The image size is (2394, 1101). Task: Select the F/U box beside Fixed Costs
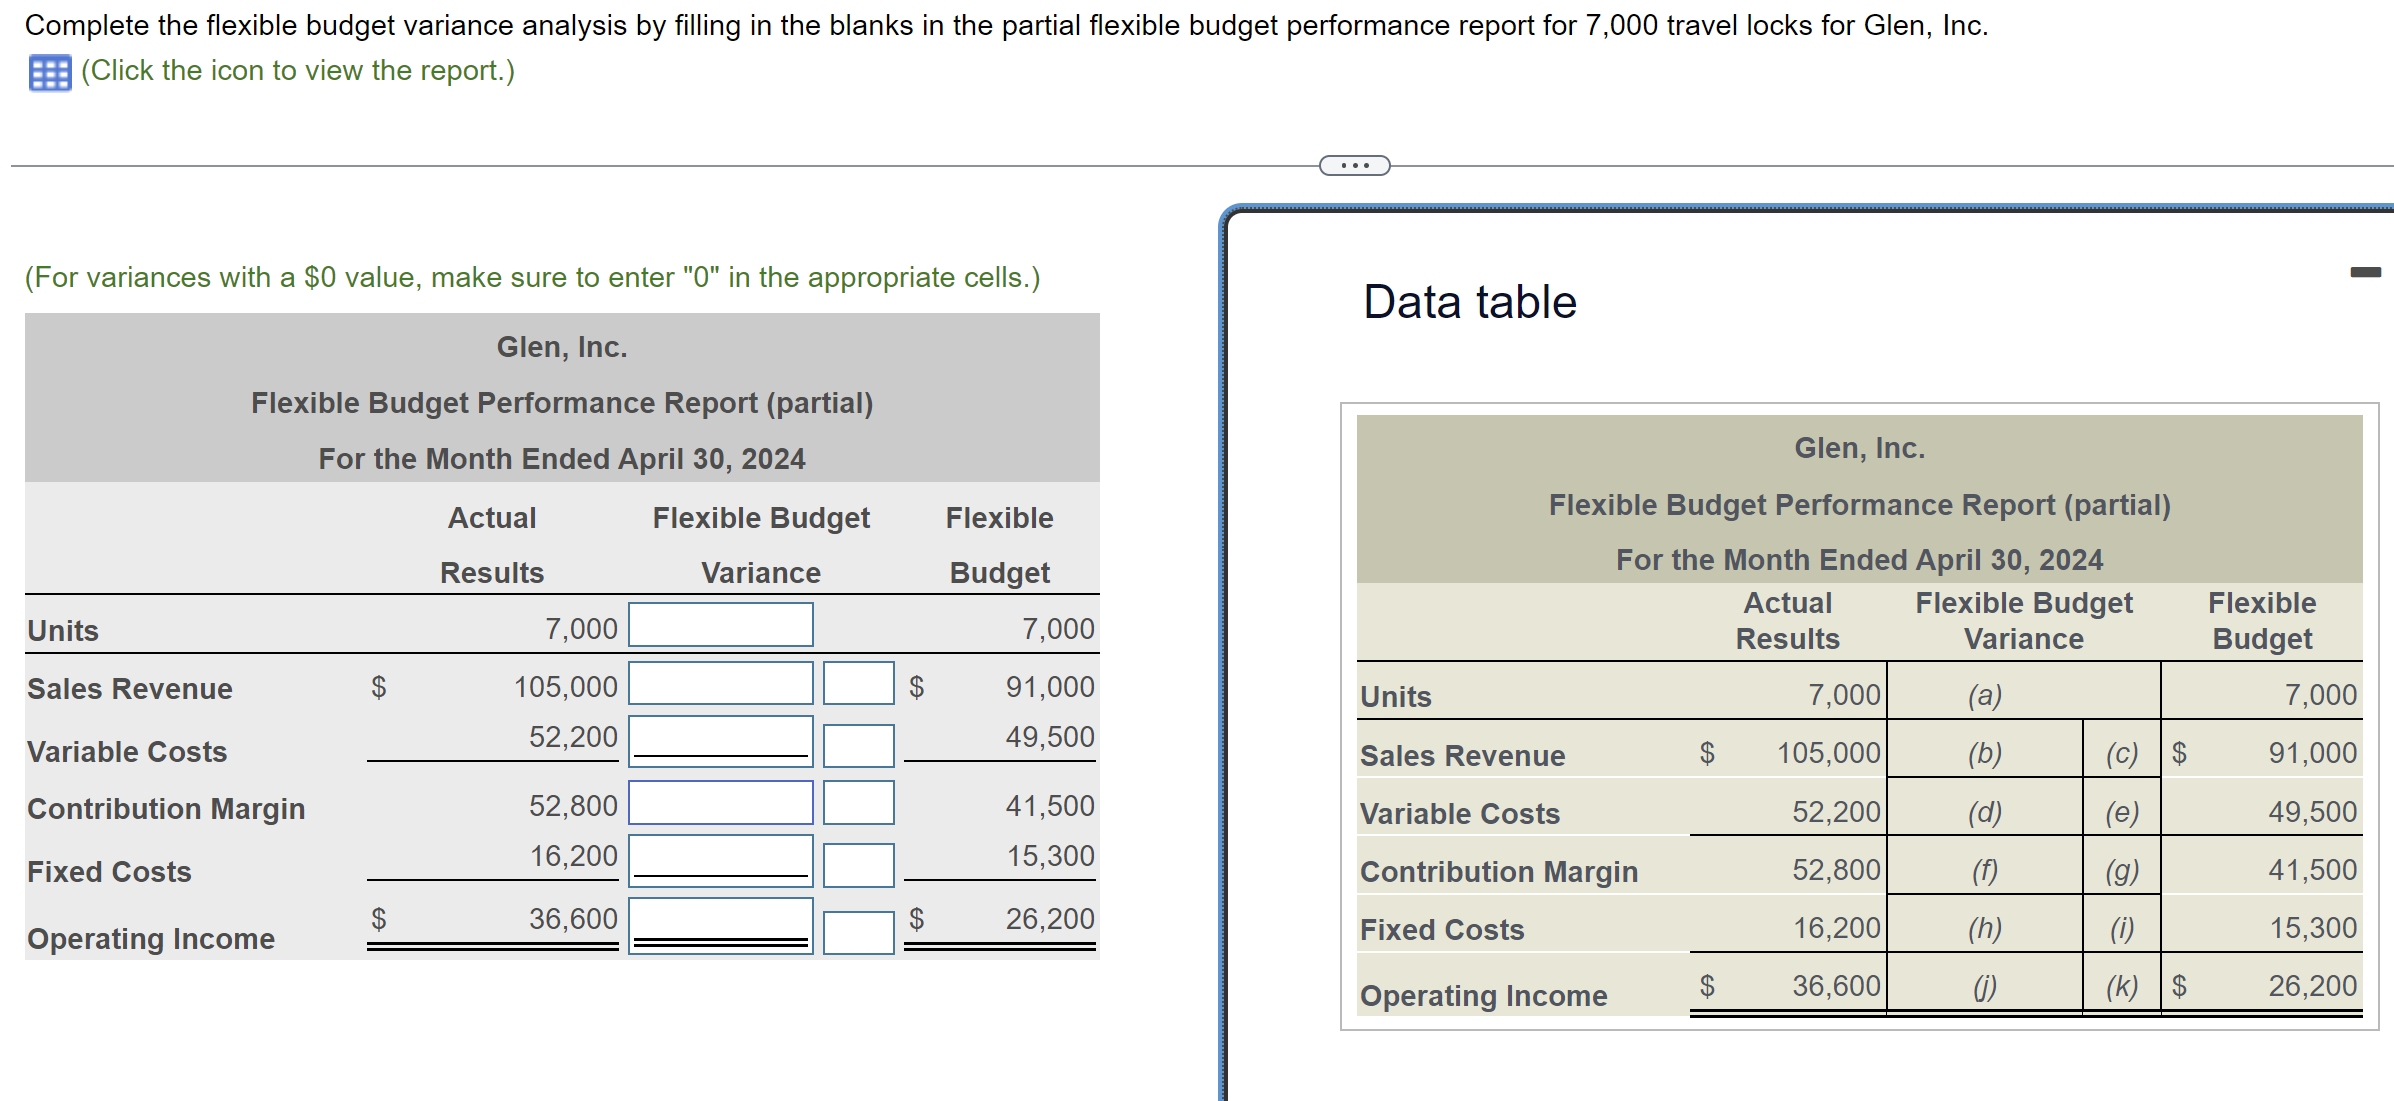click(x=857, y=864)
